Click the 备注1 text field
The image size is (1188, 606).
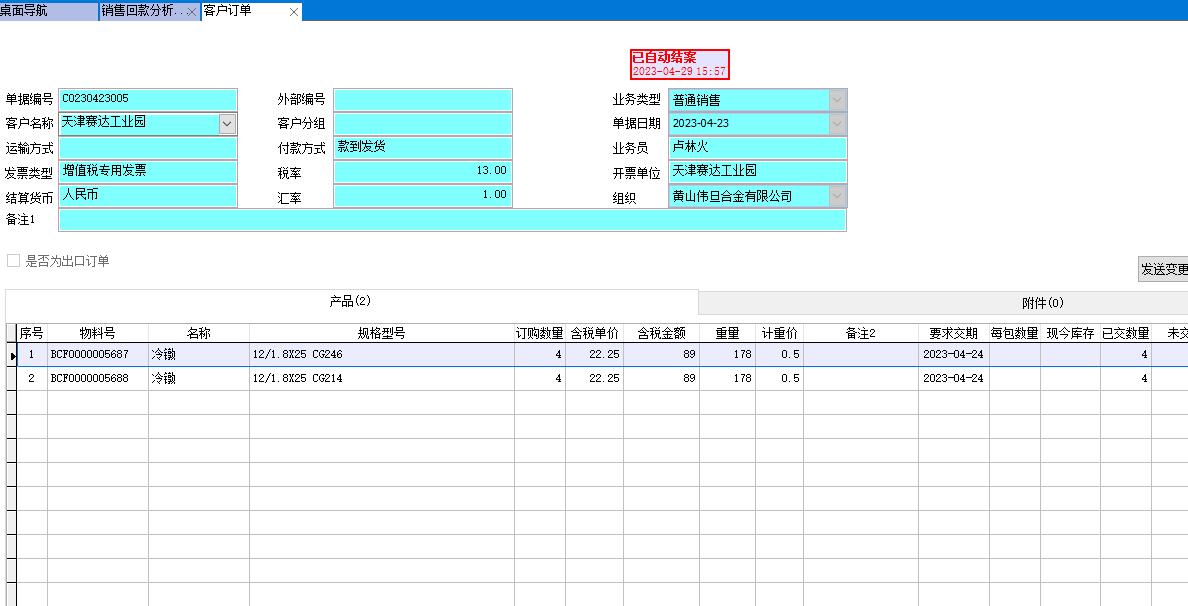click(x=452, y=220)
